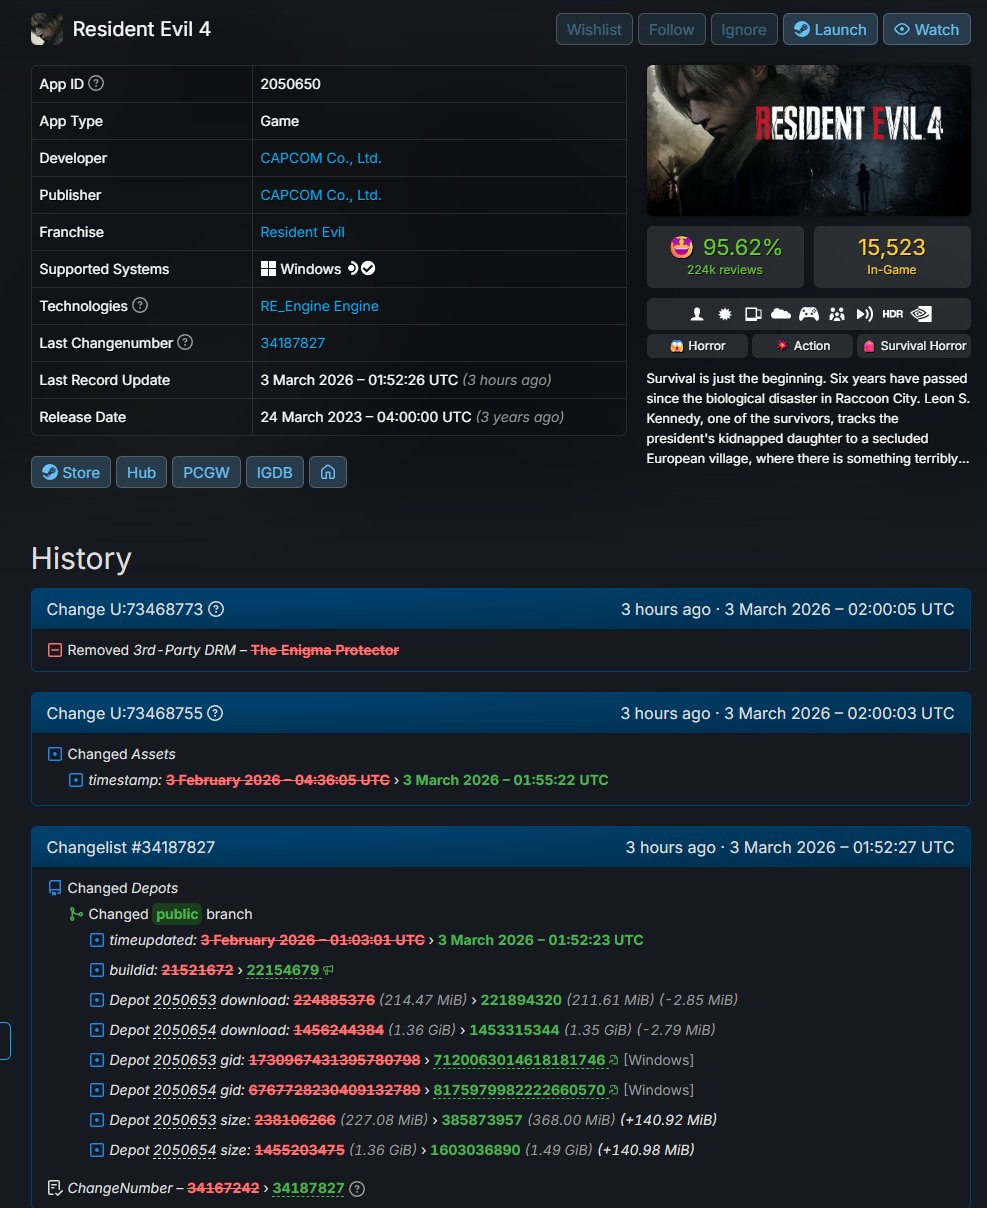Toggle Follow for Resident Evil 4
This screenshot has width=987, height=1208.
671,29
